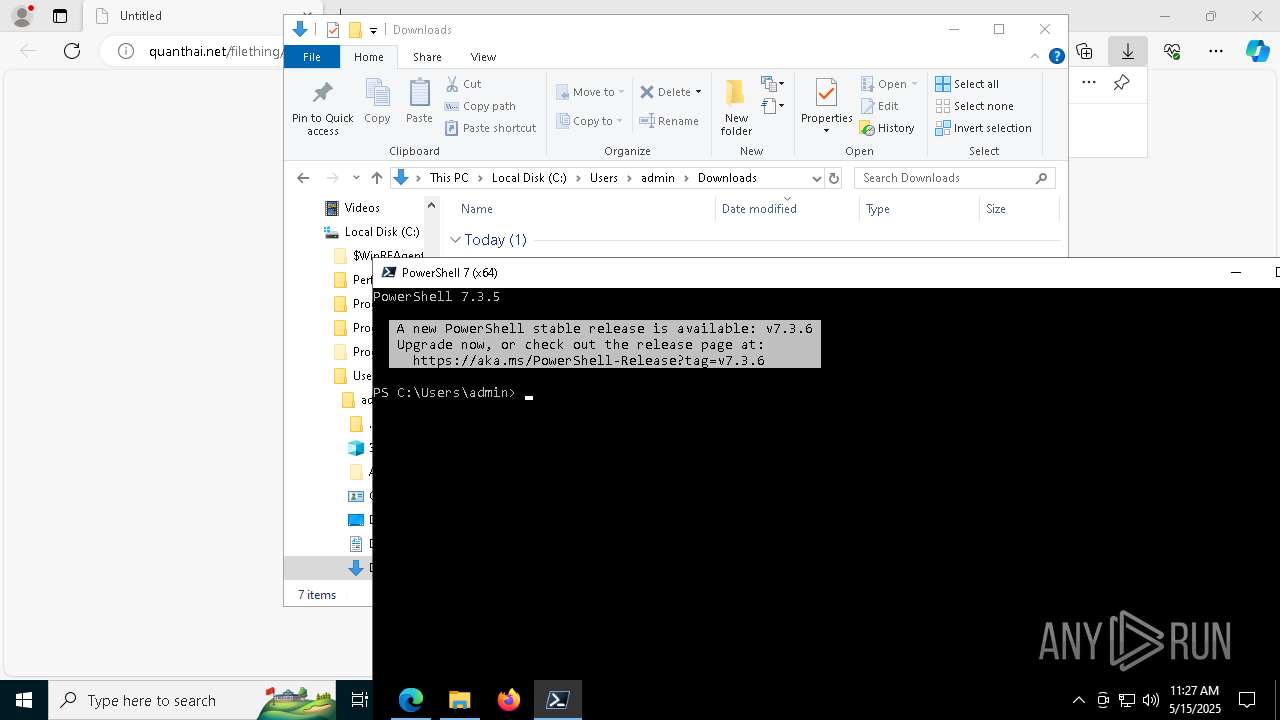Viewport: 1280px width, 720px height.
Task: Collapse the Explorer ribbon chevron
Action: click(1035, 56)
